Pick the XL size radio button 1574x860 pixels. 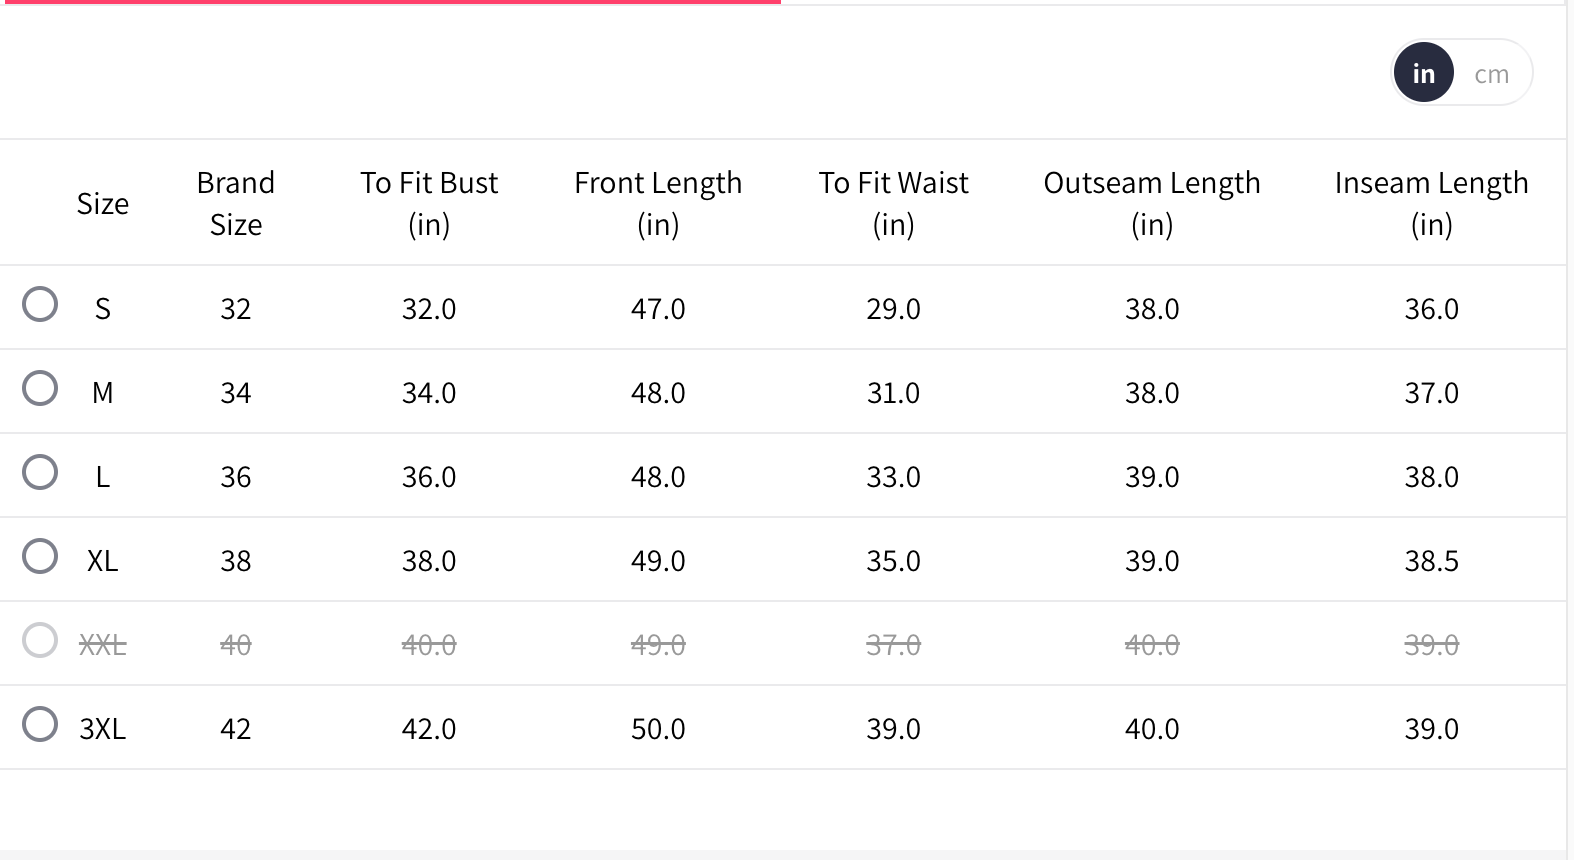(40, 556)
